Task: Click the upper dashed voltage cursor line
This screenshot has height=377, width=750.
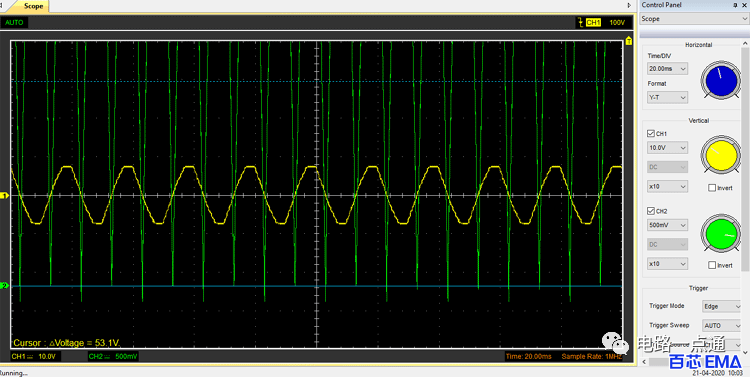Action: (x=316, y=81)
